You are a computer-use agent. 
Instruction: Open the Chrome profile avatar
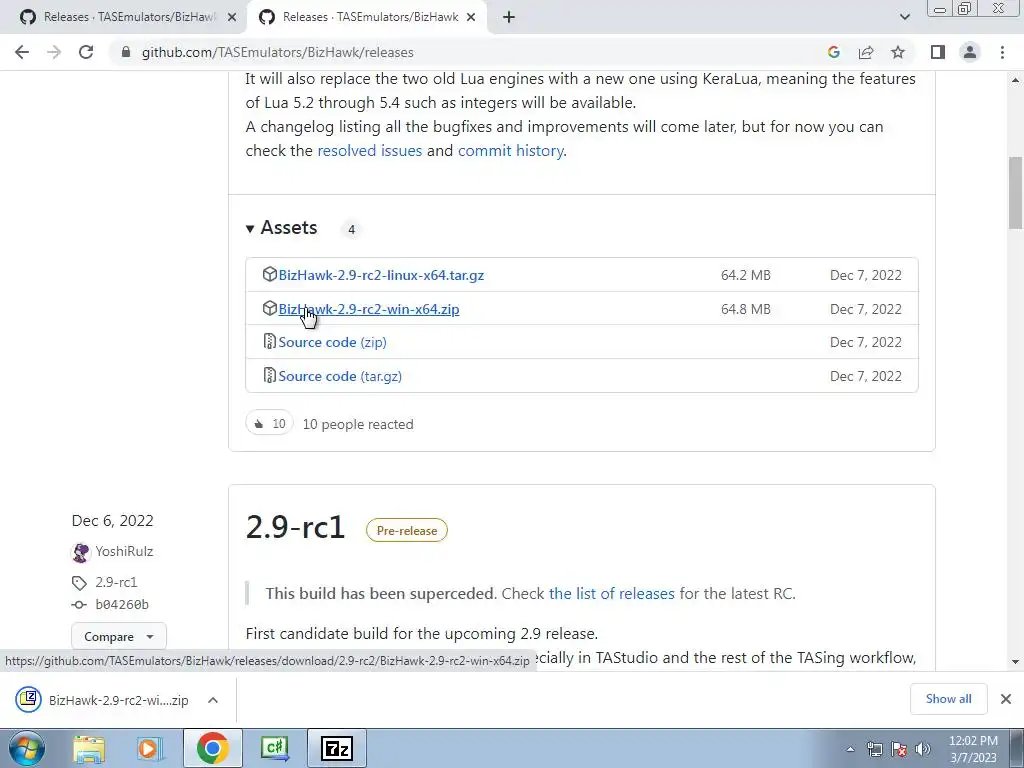pos(970,52)
